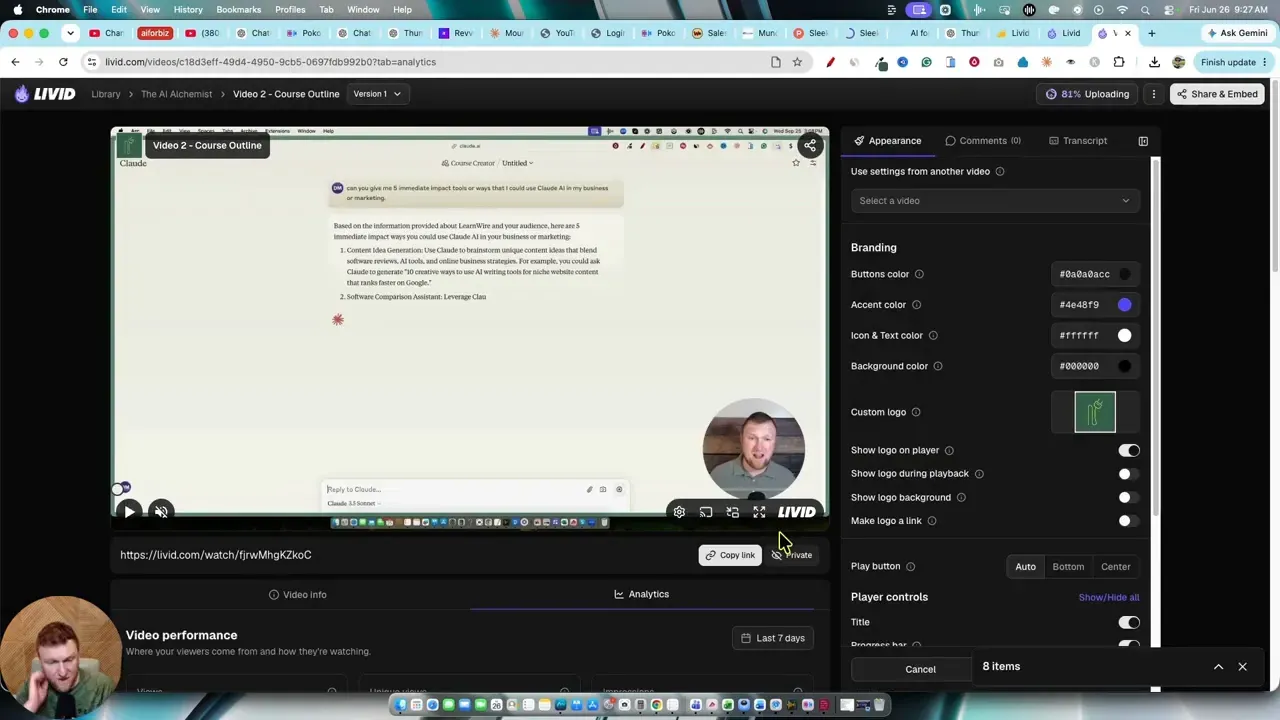Click the Buttons color swatch
This screenshot has height=720, width=1280.
click(1125, 274)
